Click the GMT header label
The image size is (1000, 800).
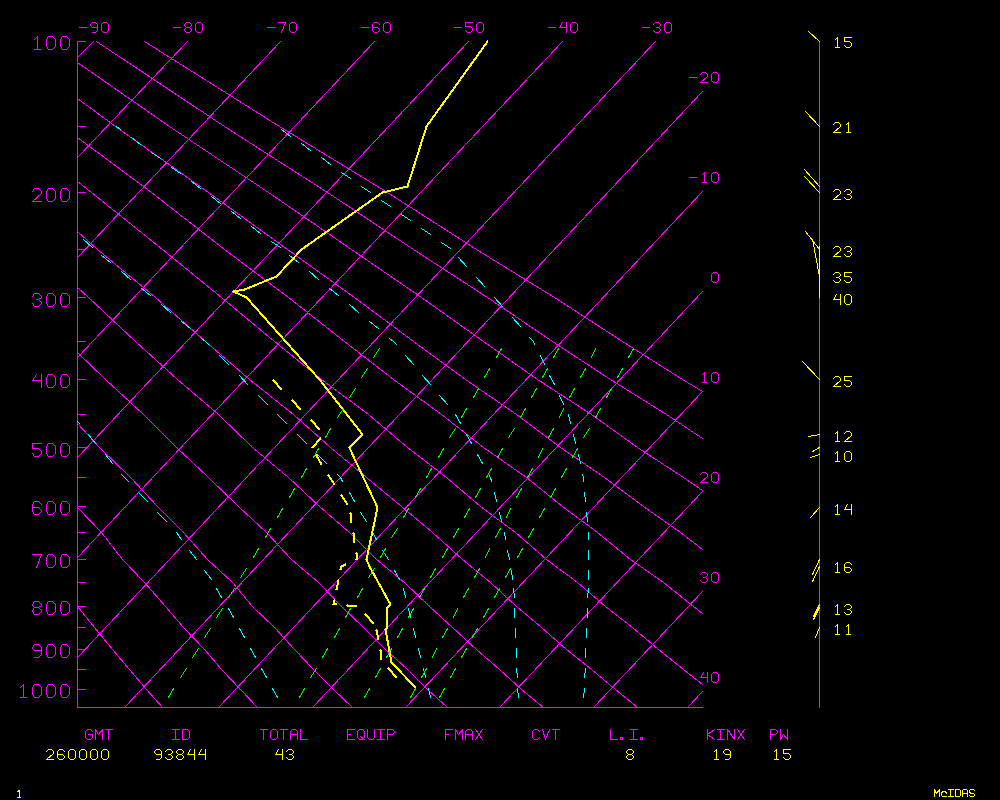click(x=98, y=735)
